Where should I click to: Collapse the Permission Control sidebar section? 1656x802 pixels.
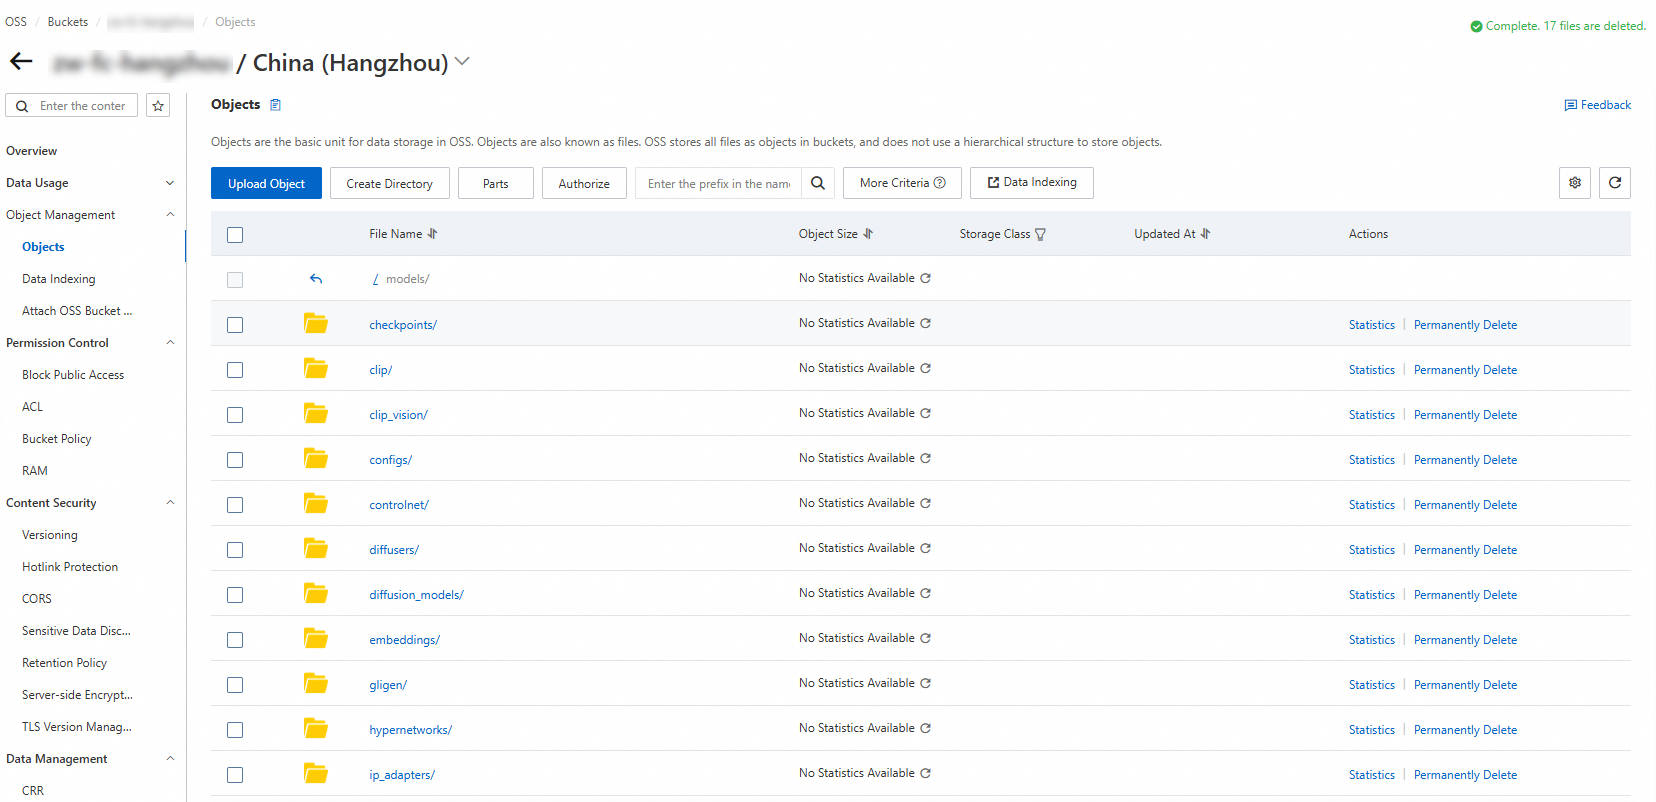click(170, 343)
